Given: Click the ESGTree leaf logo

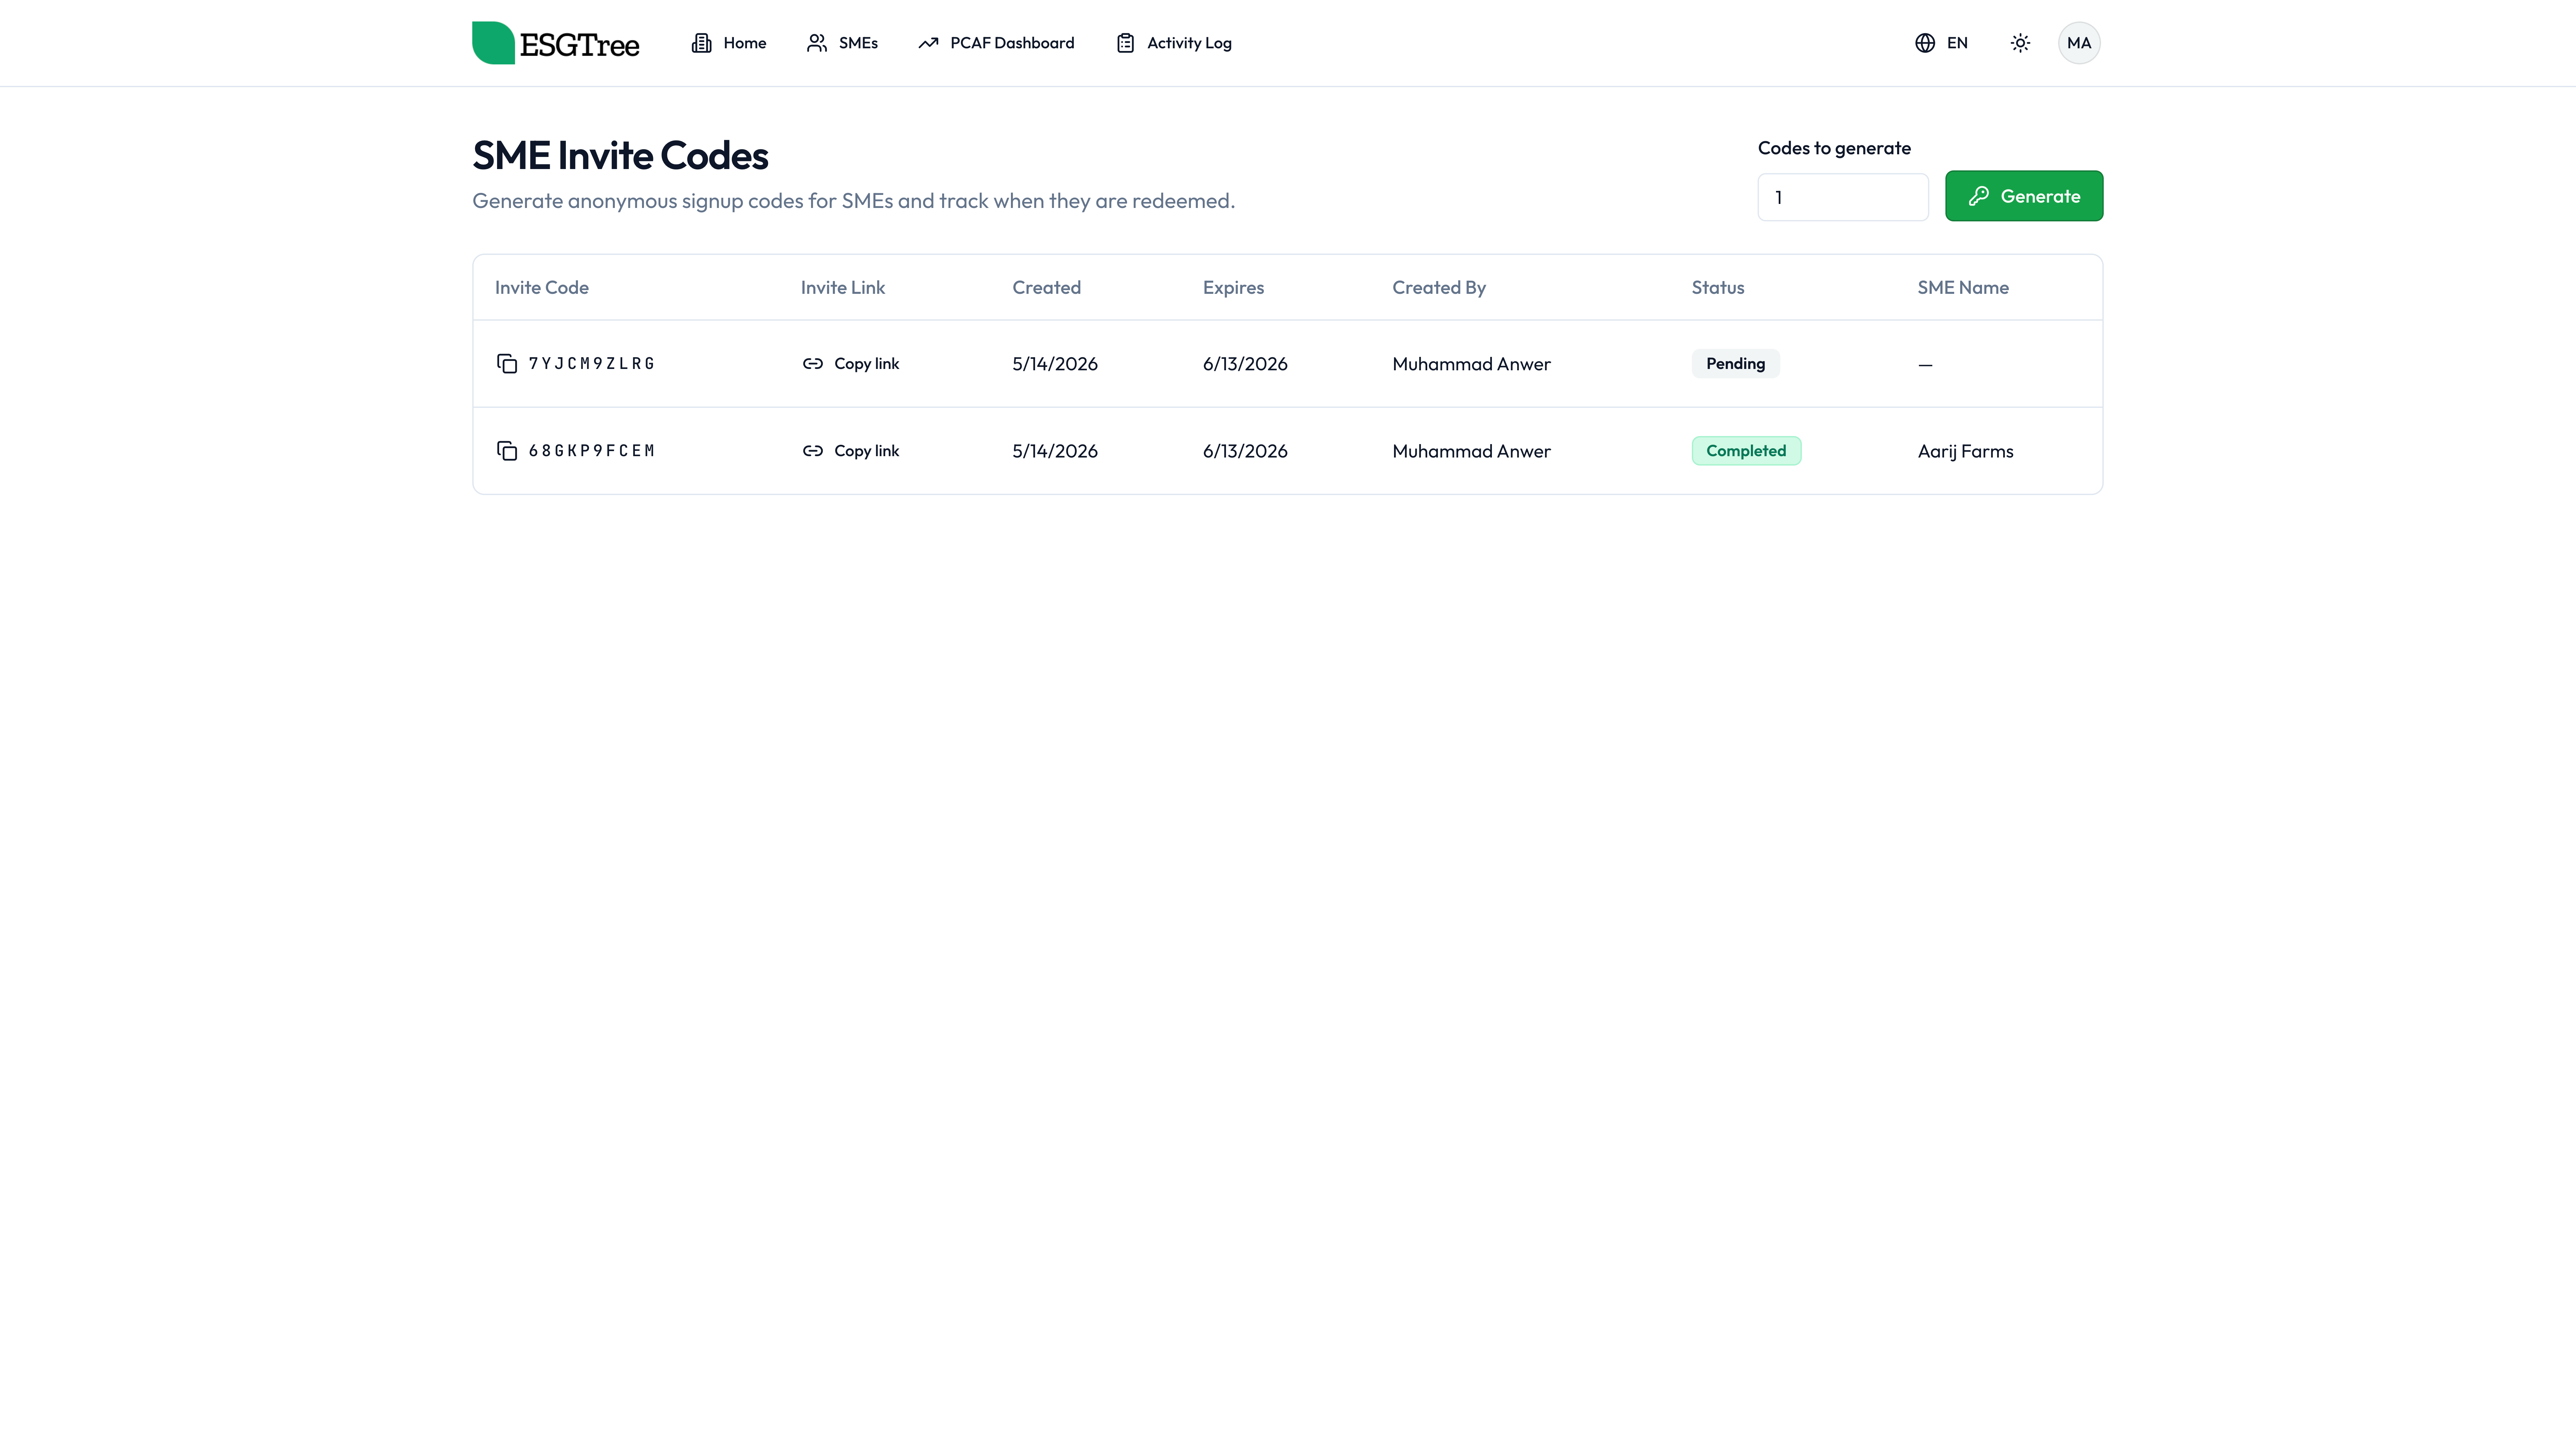Looking at the screenshot, I should (x=493, y=43).
